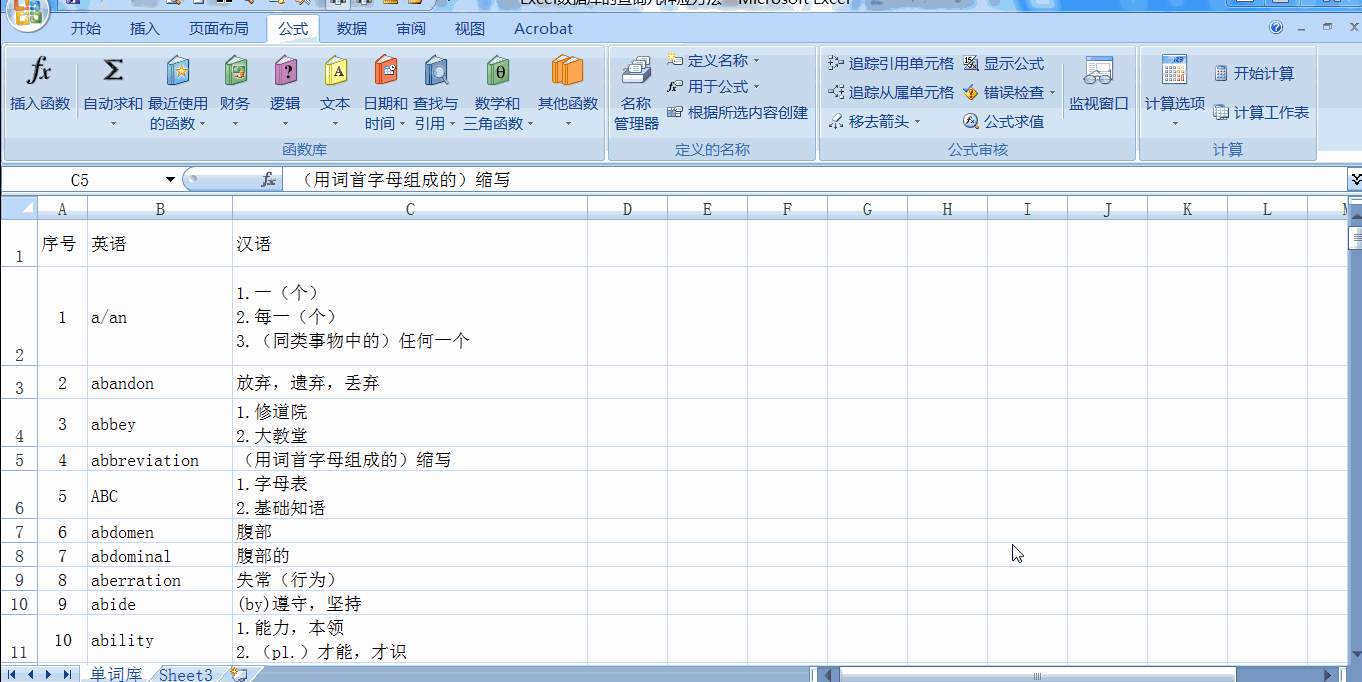Open Math and Trig (数学和三角函数) functions
This screenshot has height=682, width=1362.
tap(497, 71)
